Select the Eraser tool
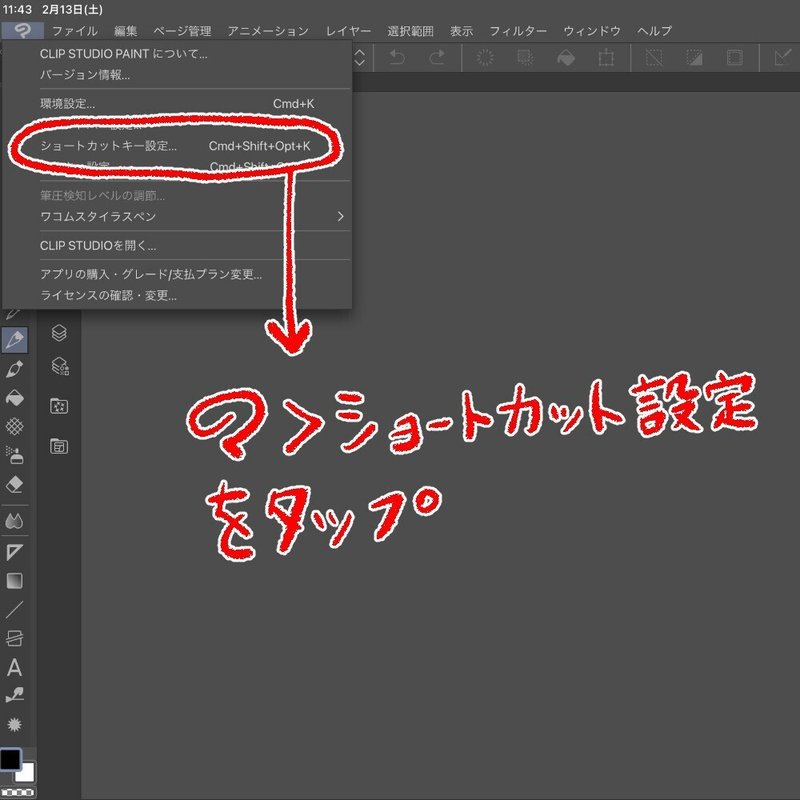Screen dimensions: 800x800 14,484
